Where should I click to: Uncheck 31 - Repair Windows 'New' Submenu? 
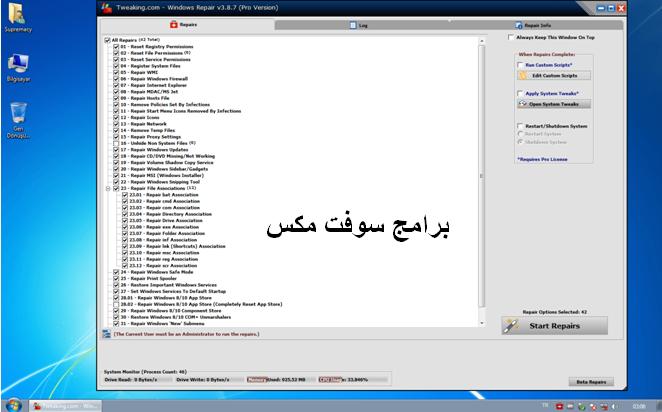click(116, 324)
